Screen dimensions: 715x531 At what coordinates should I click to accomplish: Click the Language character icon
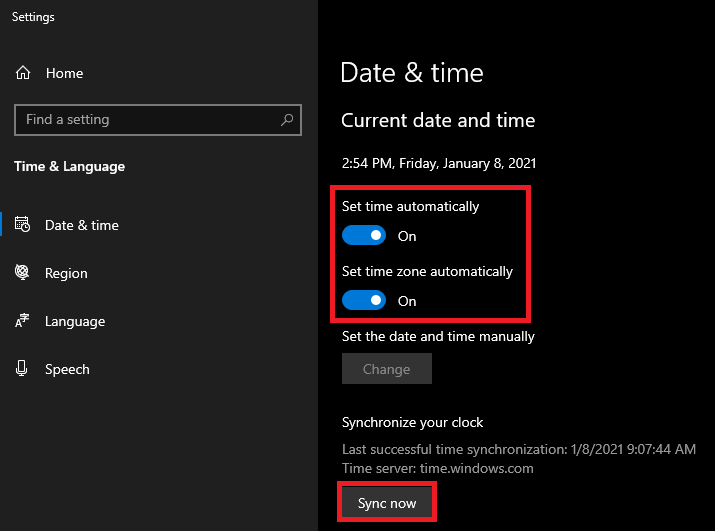coord(22,321)
